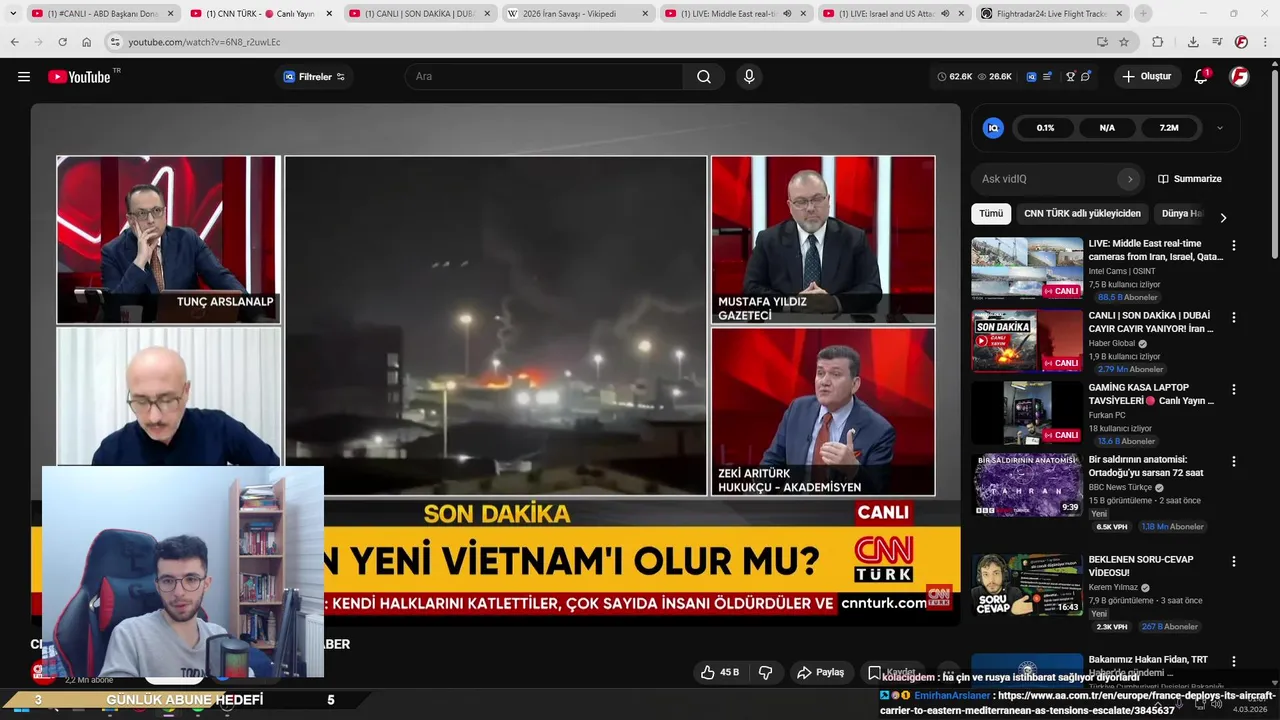Open 'CANLI | SON DAKİKA | DUBAİ' Haber Global thumbnail
Viewport: 1280px width, 720px height.
coord(1027,340)
